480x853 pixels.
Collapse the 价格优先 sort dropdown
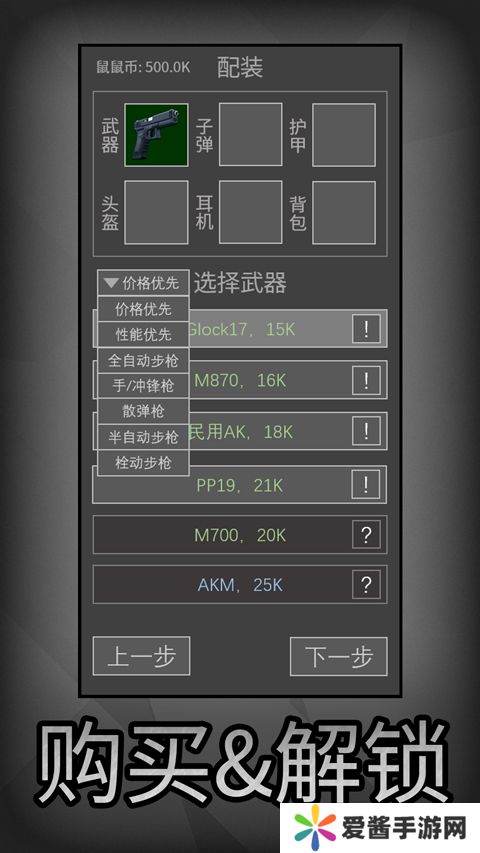[143, 283]
